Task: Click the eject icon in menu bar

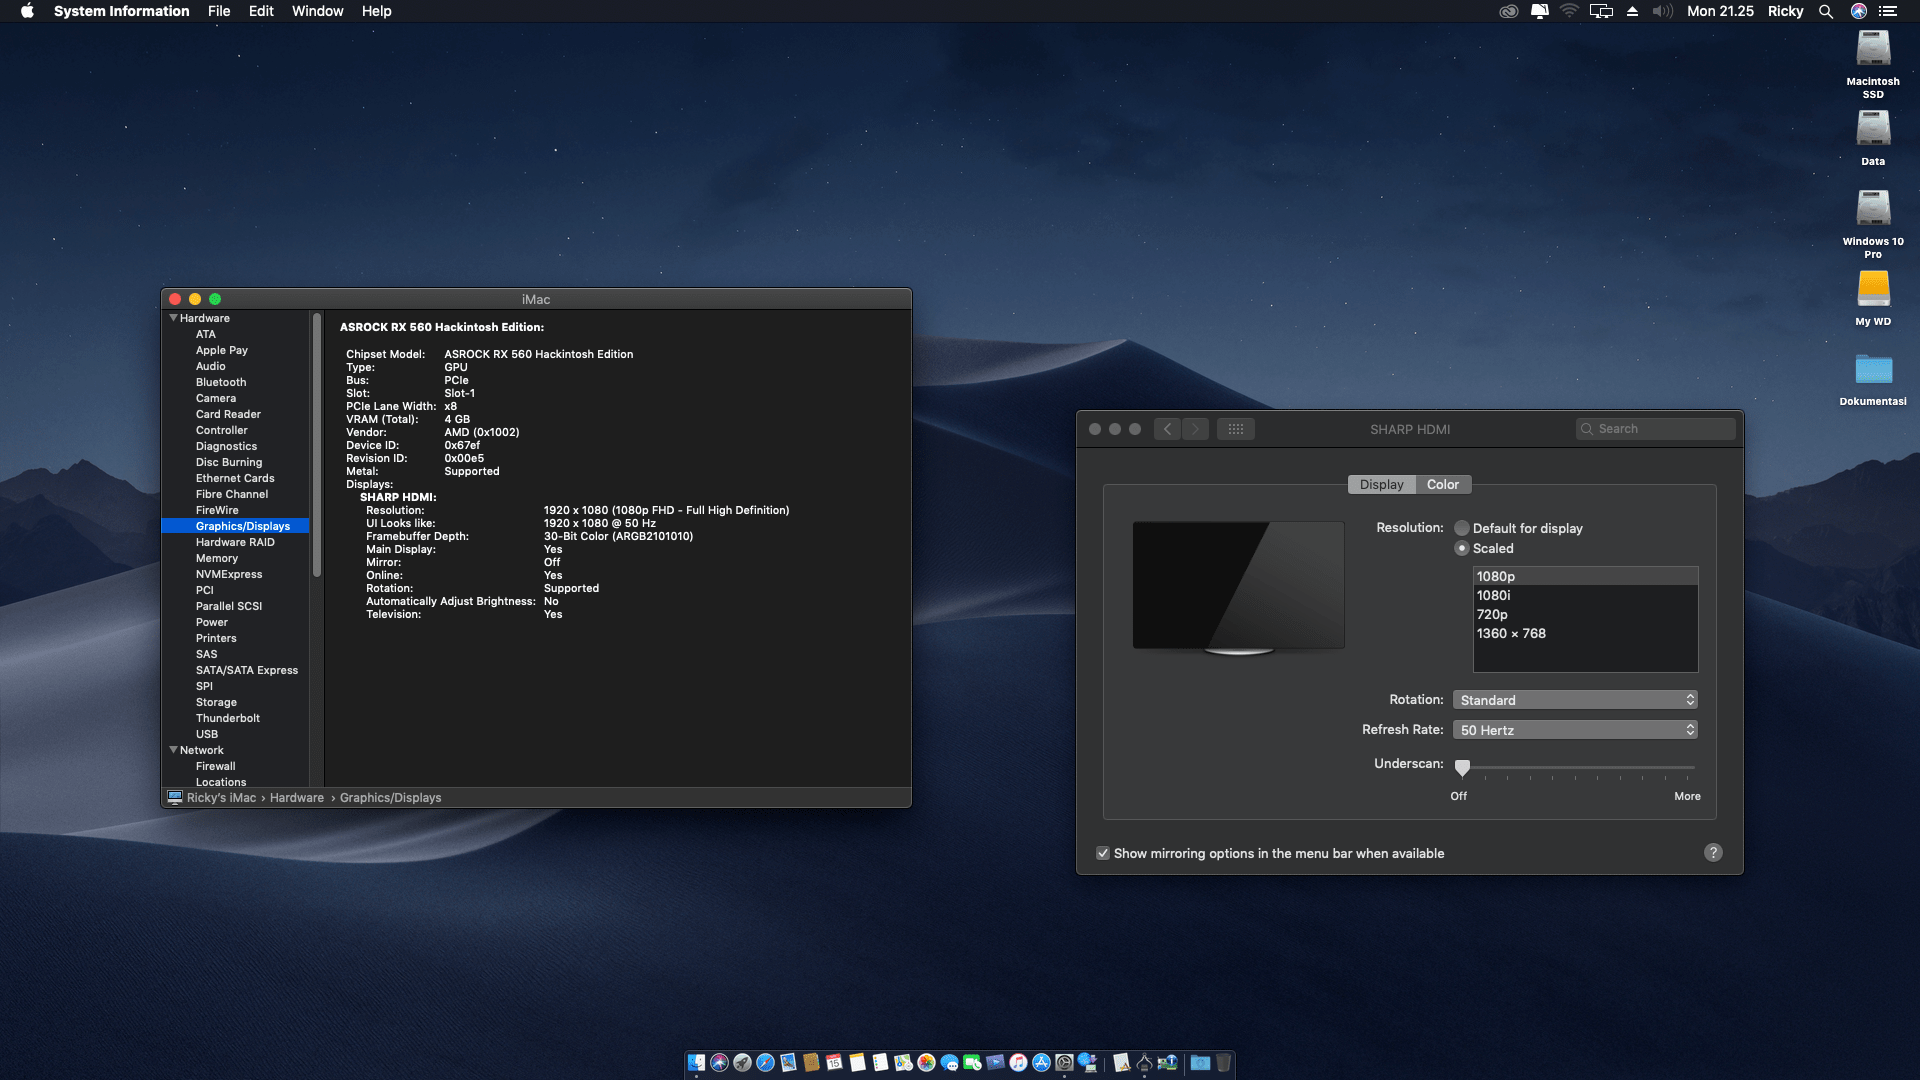Action: [x=1632, y=11]
